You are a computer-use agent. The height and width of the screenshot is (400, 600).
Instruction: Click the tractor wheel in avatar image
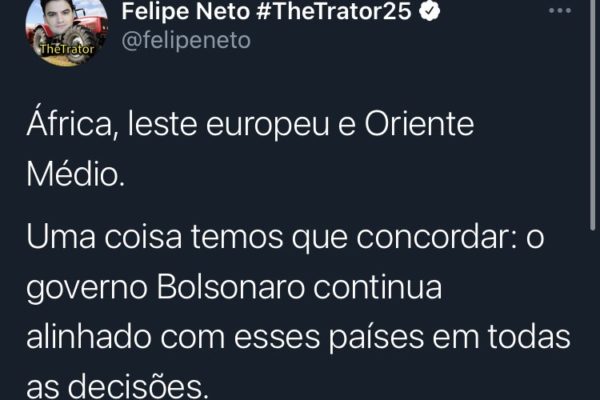[77, 43]
